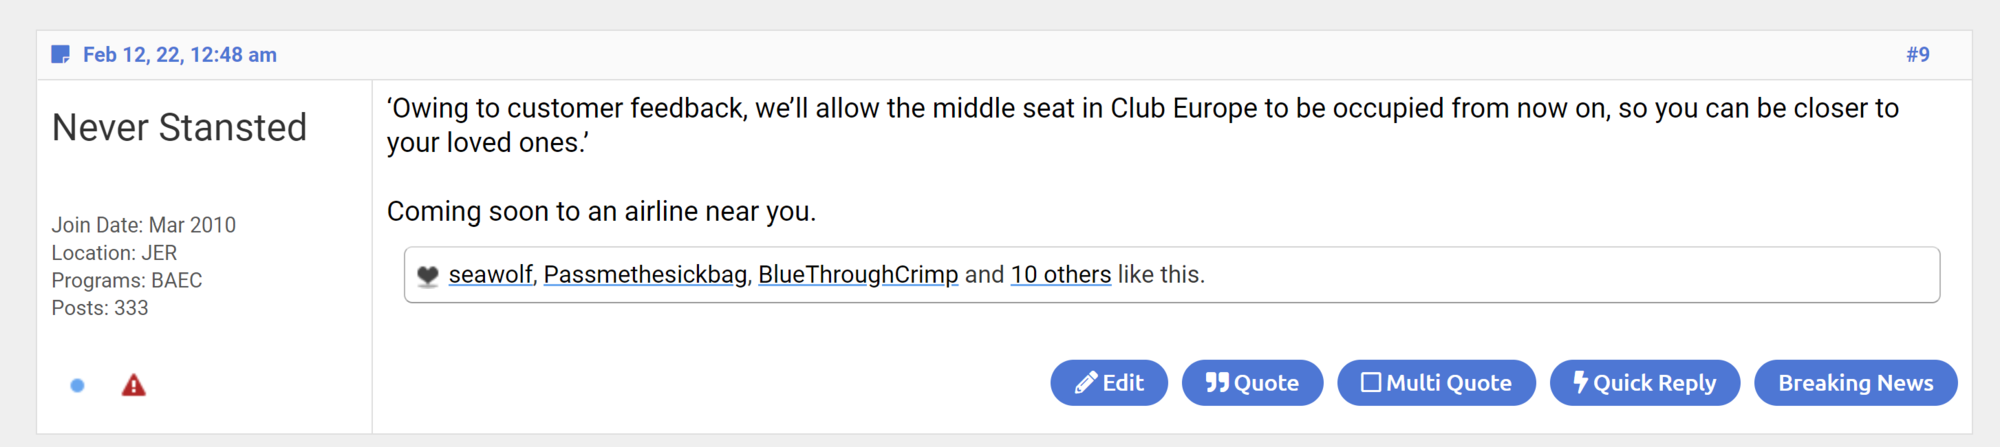
Task: Open the Feb 12, 22, 12:48 am timestamp link
Action: coord(180,55)
